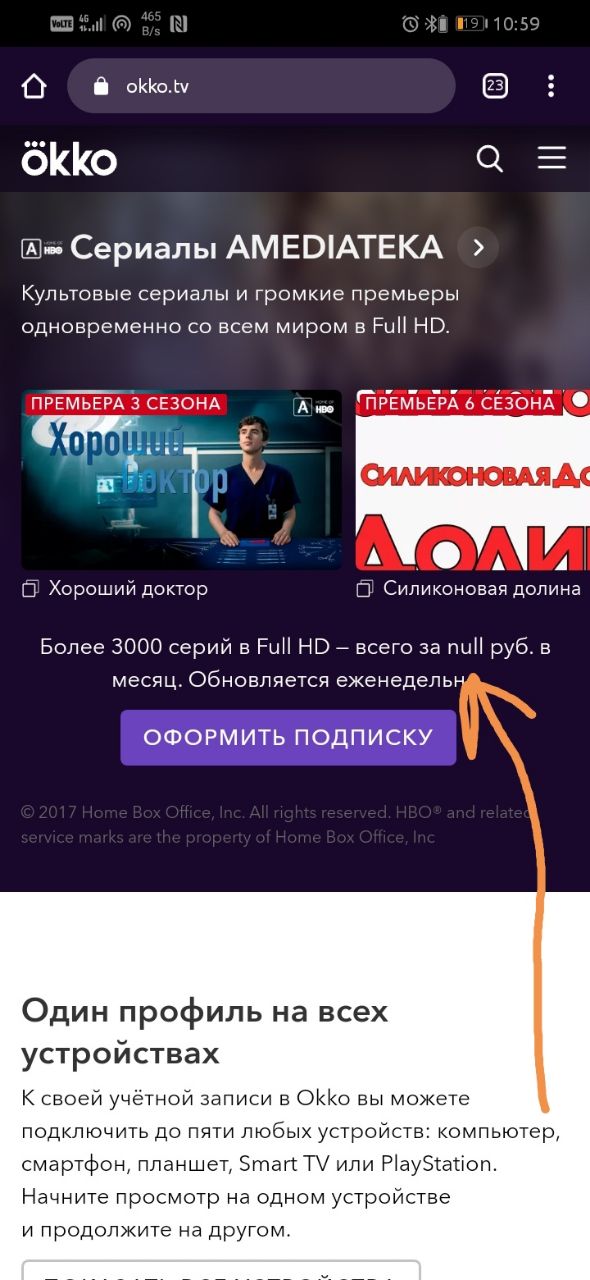Tap the Amedia HBO logo beside the heading

pos(42,248)
